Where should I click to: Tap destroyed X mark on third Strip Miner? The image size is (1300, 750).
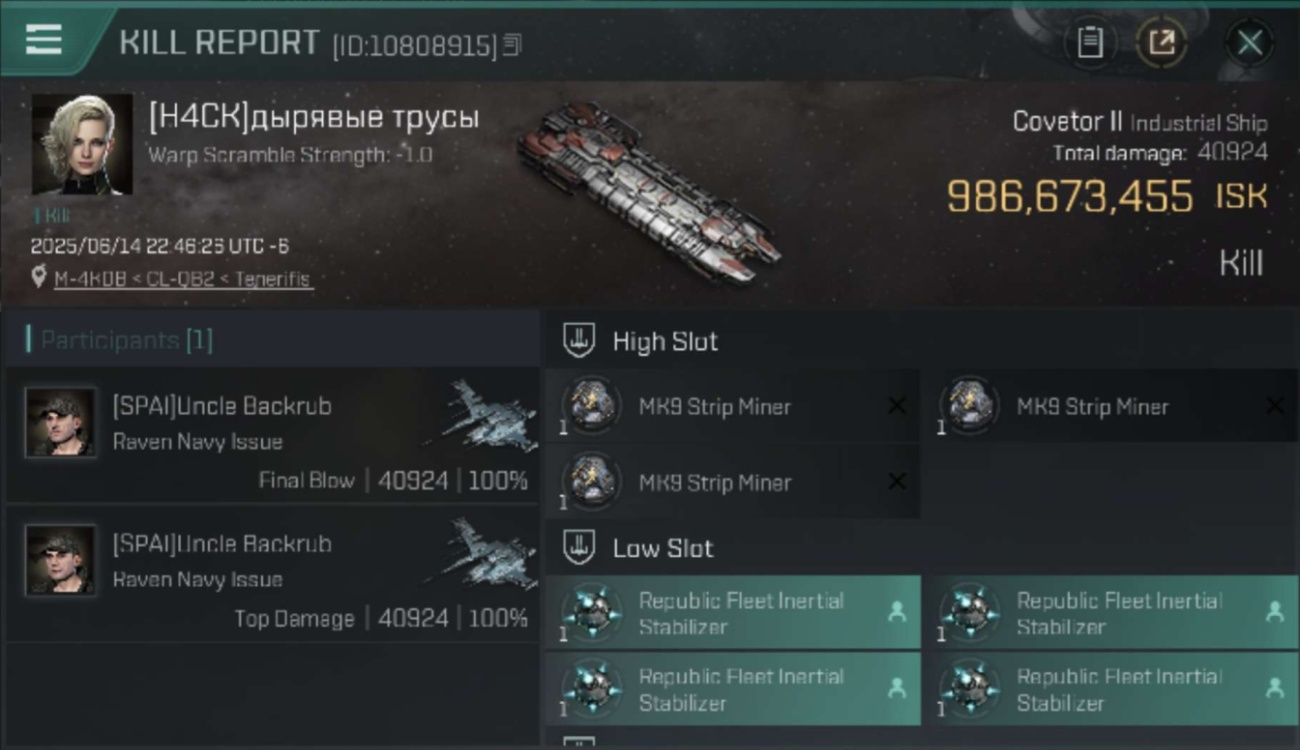(x=897, y=482)
